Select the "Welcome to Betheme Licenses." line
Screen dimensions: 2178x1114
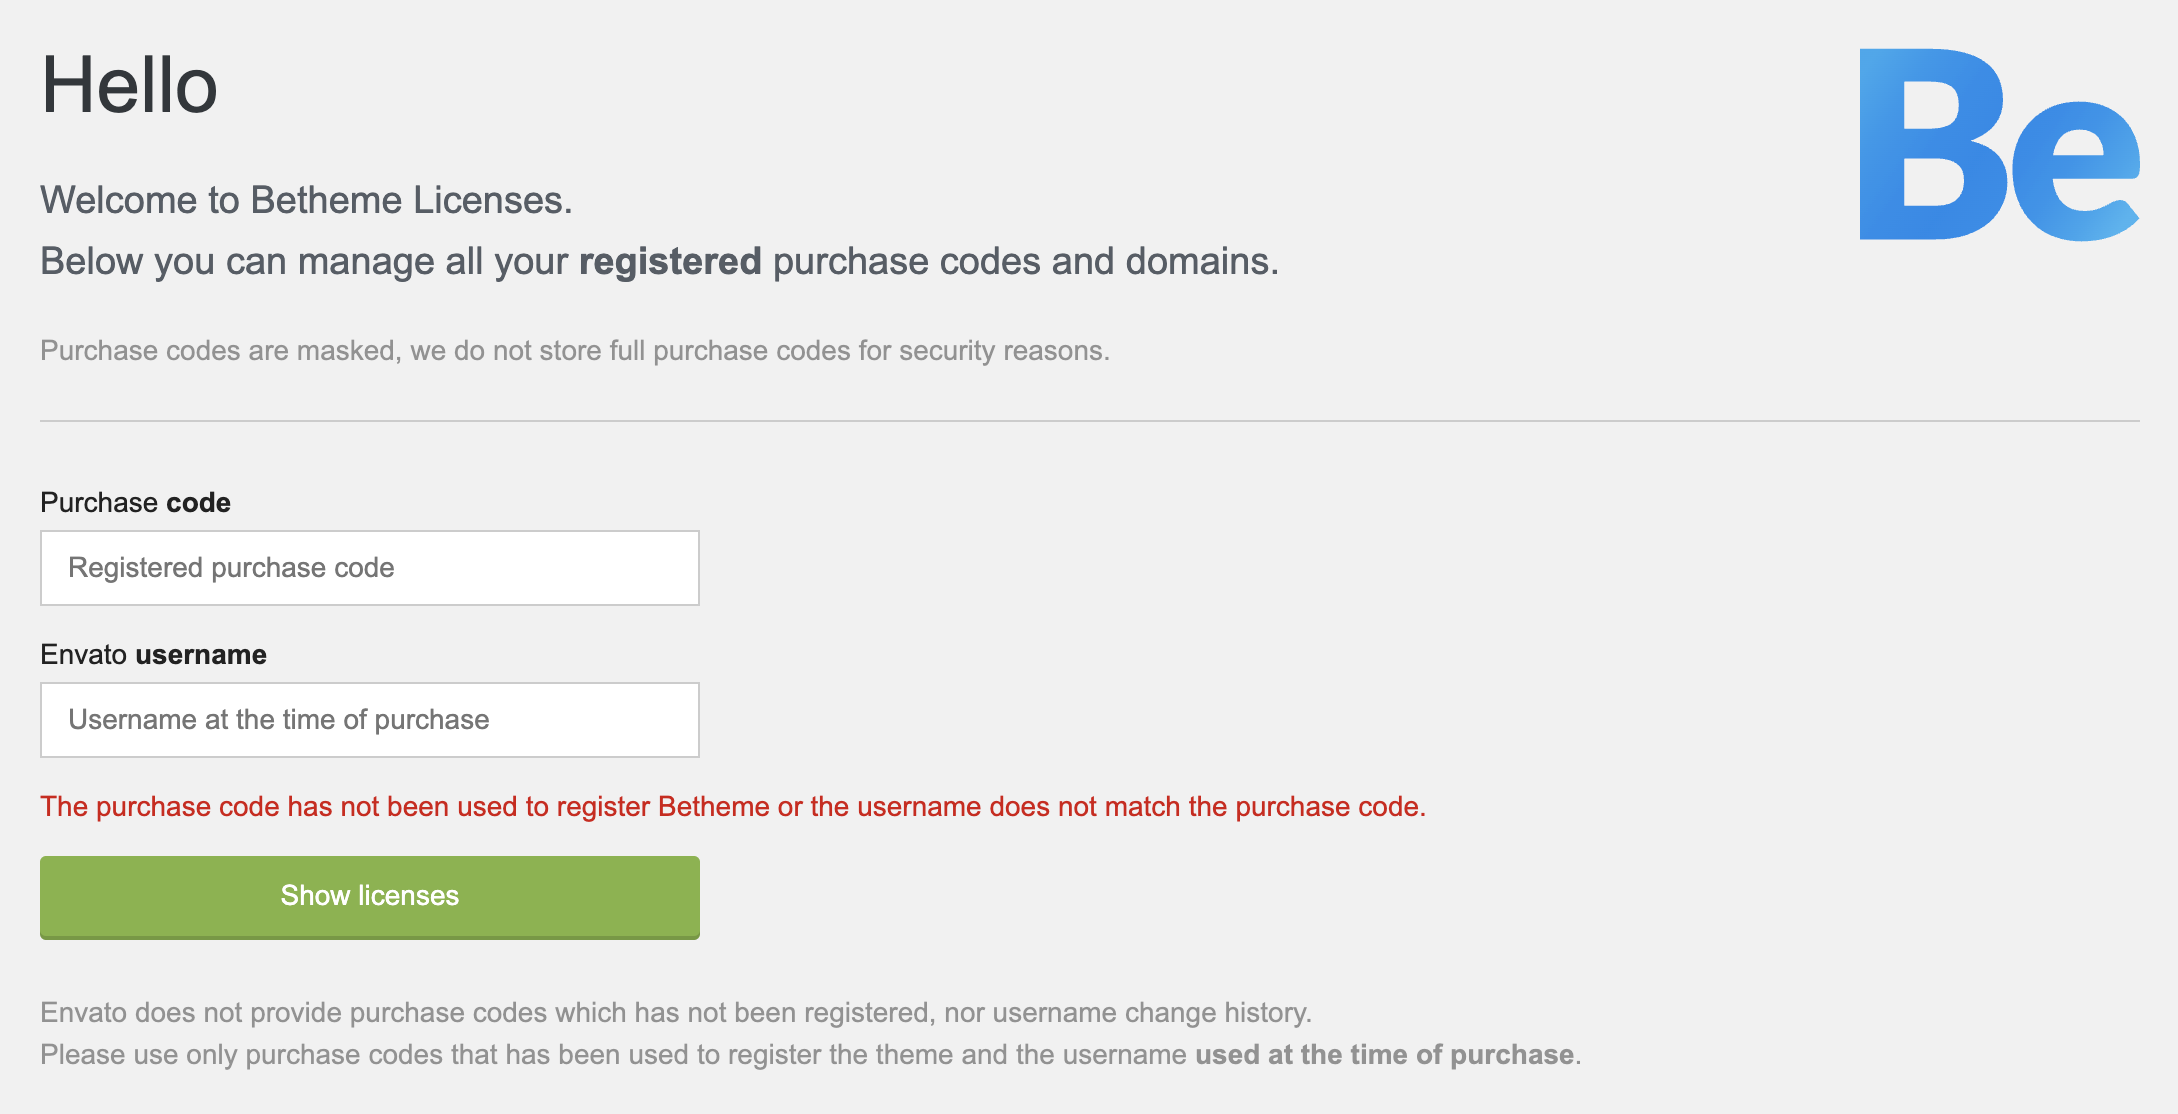[x=306, y=200]
